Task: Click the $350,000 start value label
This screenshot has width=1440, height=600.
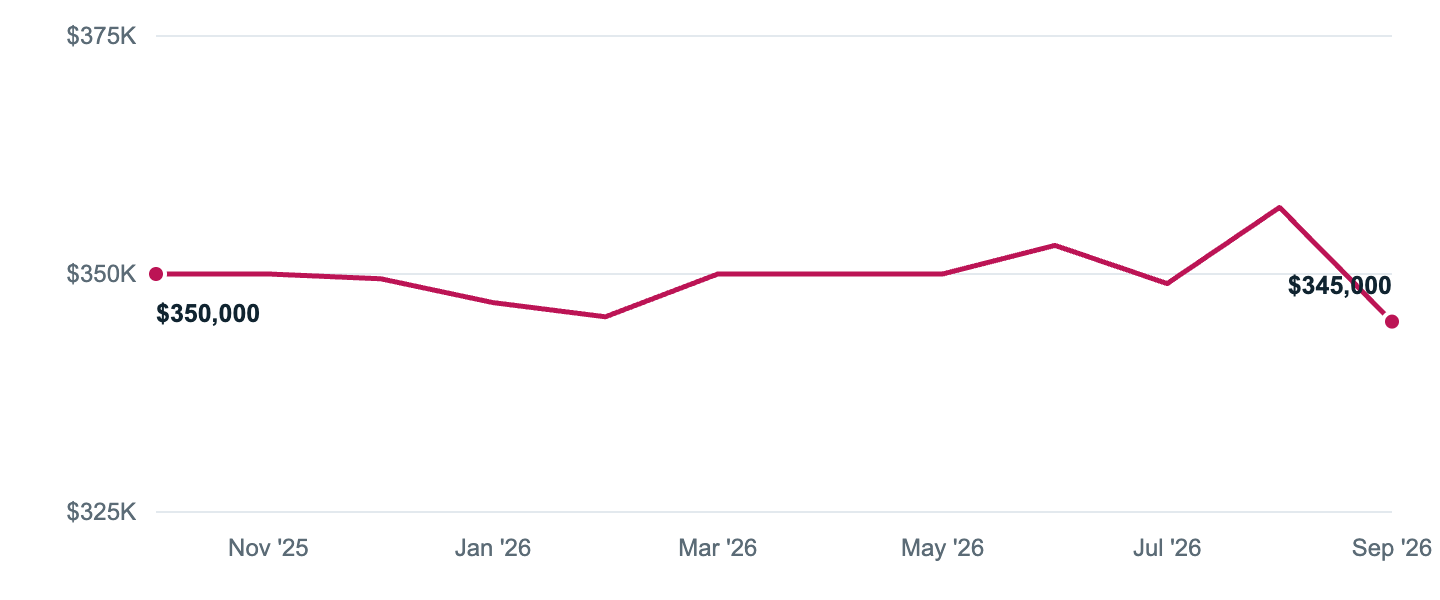Action: (208, 314)
